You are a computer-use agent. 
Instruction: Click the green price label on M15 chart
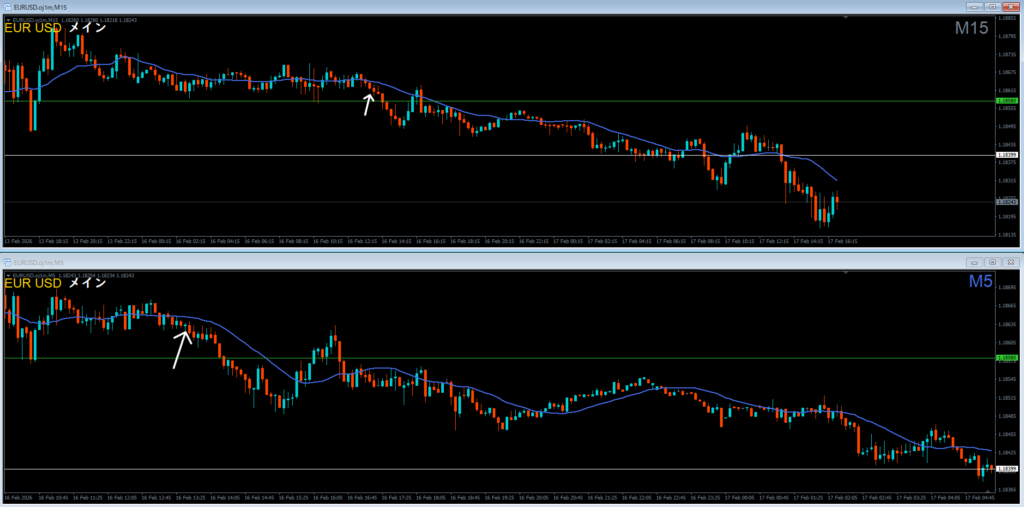pyautogui.click(x=1007, y=101)
